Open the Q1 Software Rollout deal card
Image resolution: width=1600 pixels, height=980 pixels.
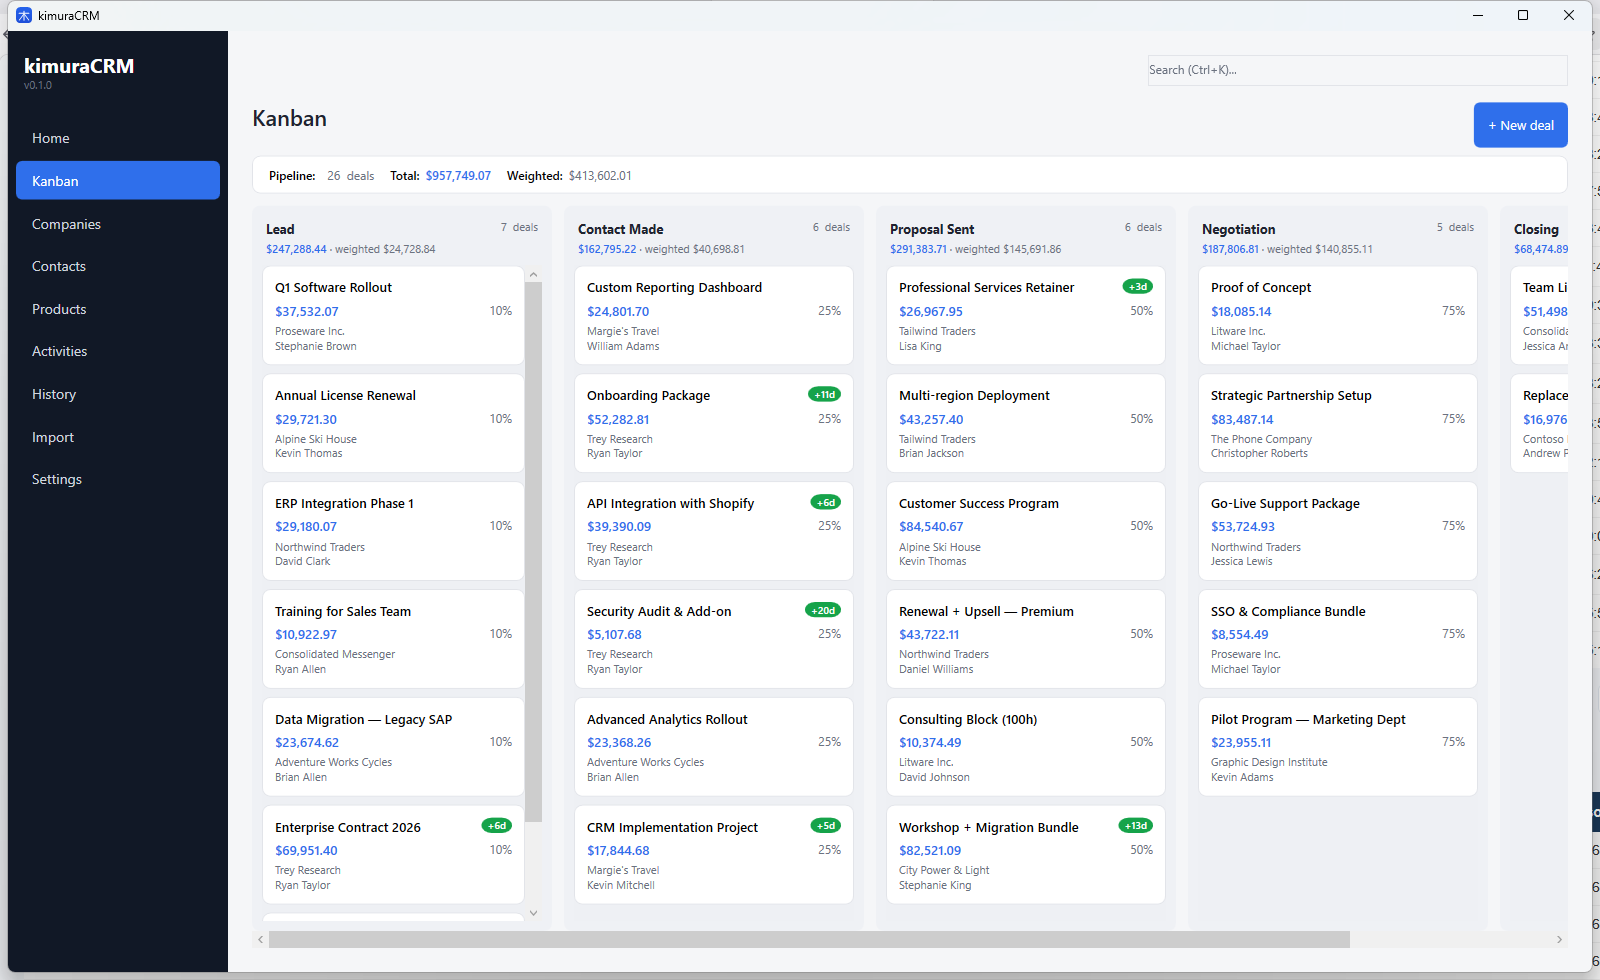click(392, 315)
